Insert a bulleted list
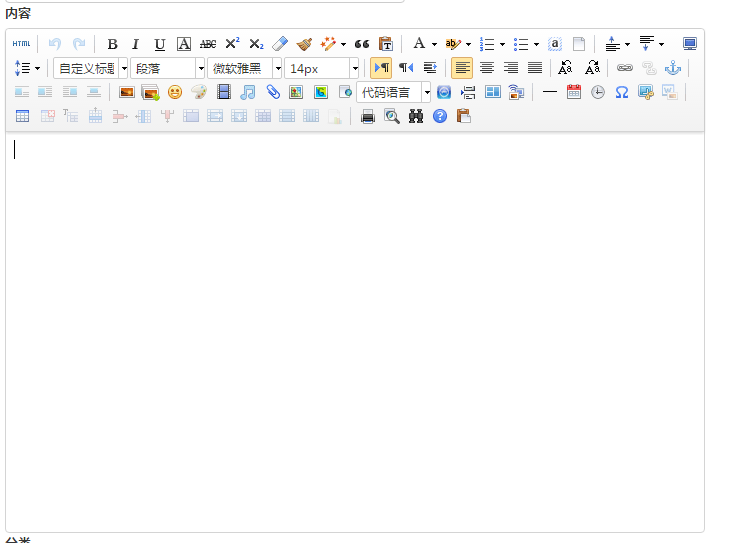 point(521,44)
